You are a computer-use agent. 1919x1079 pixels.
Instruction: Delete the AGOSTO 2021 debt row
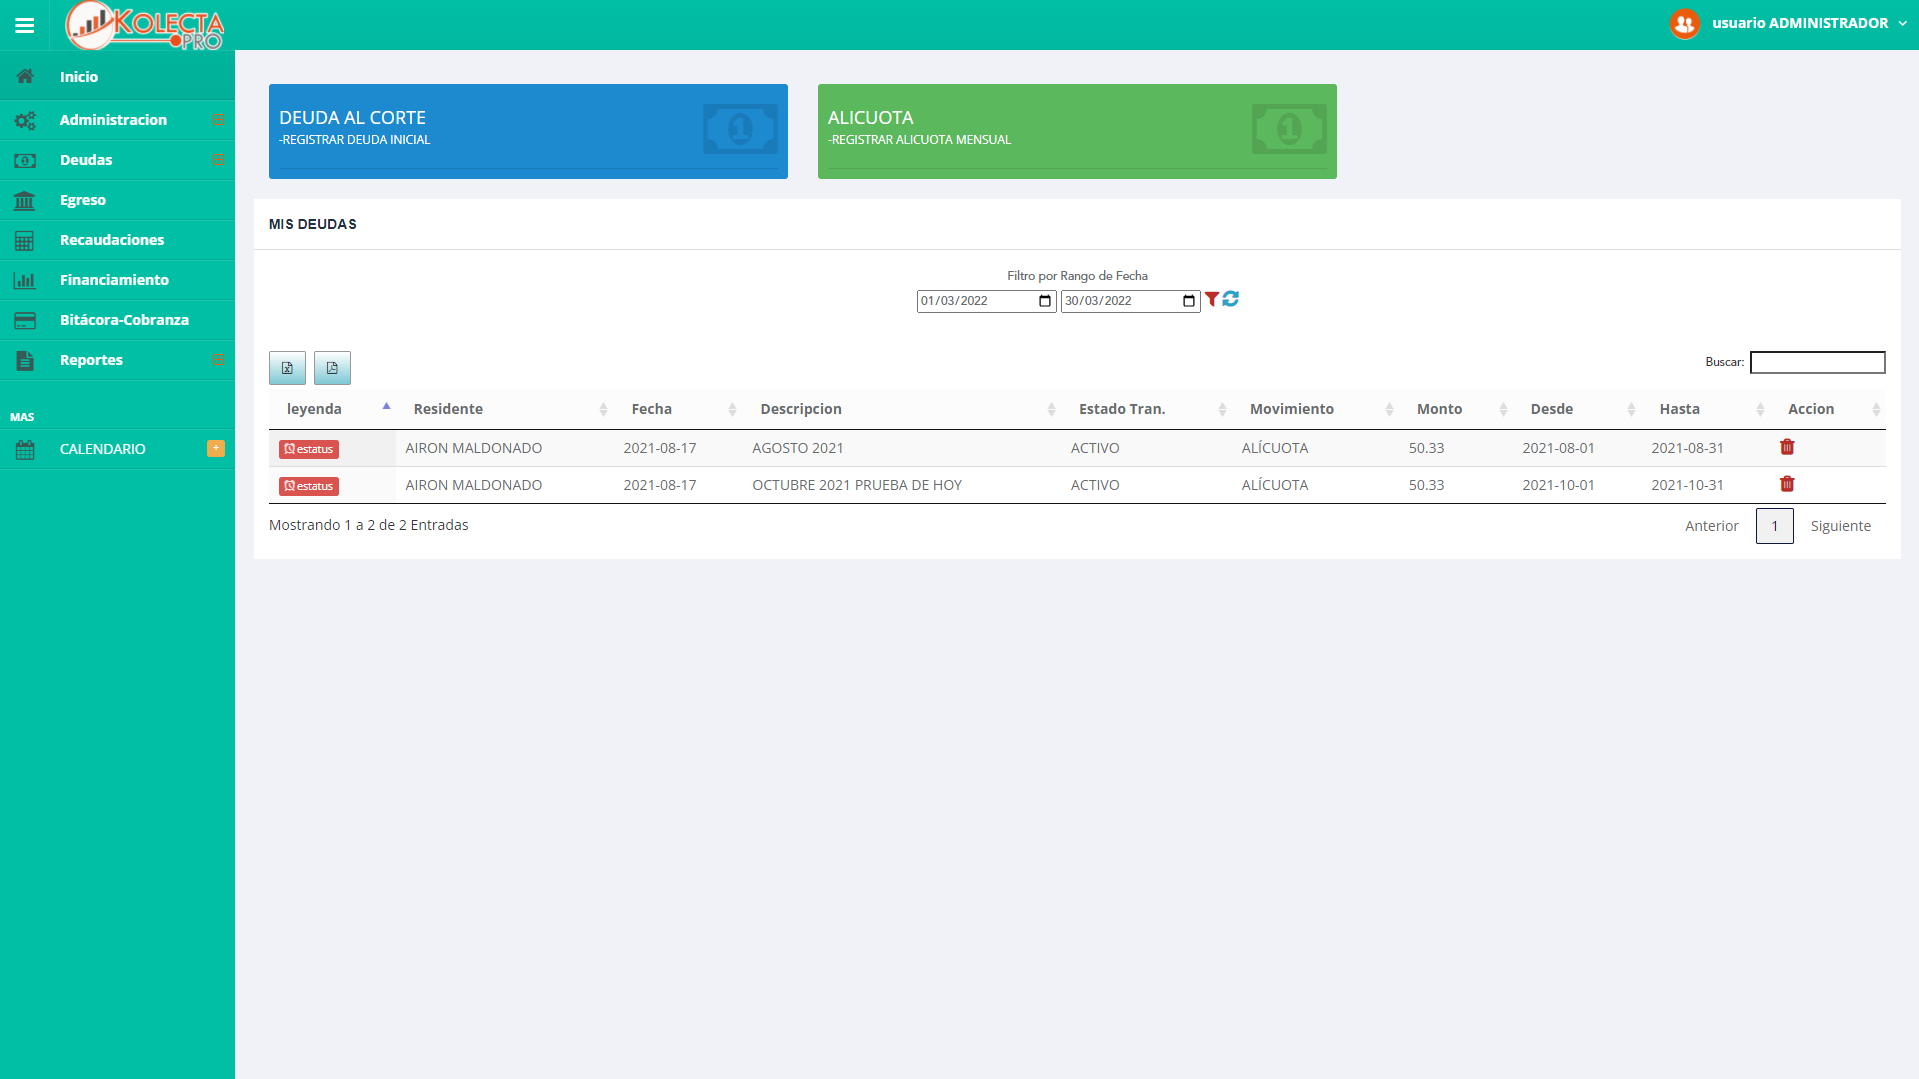[x=1787, y=447]
